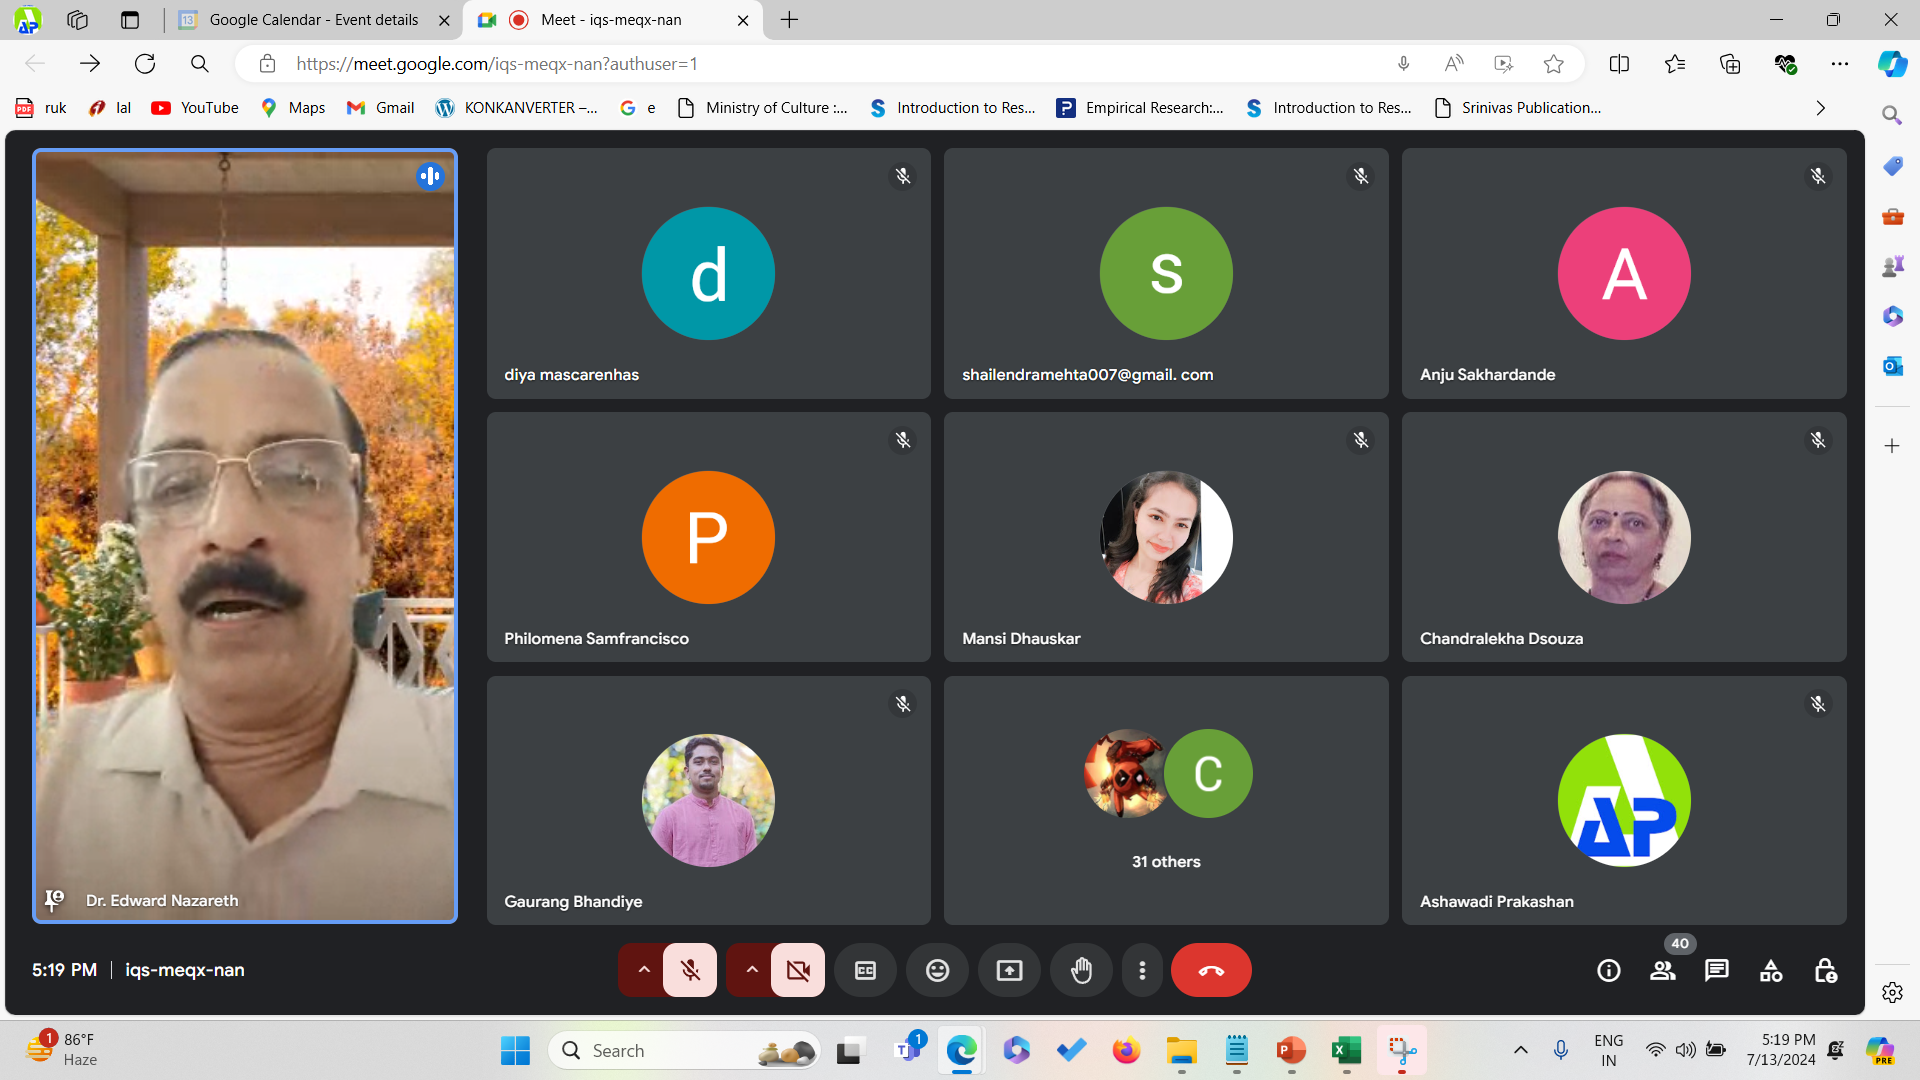Image resolution: width=1920 pixels, height=1080 pixels.
Task: Open host controls lock icon
Action: click(1825, 970)
